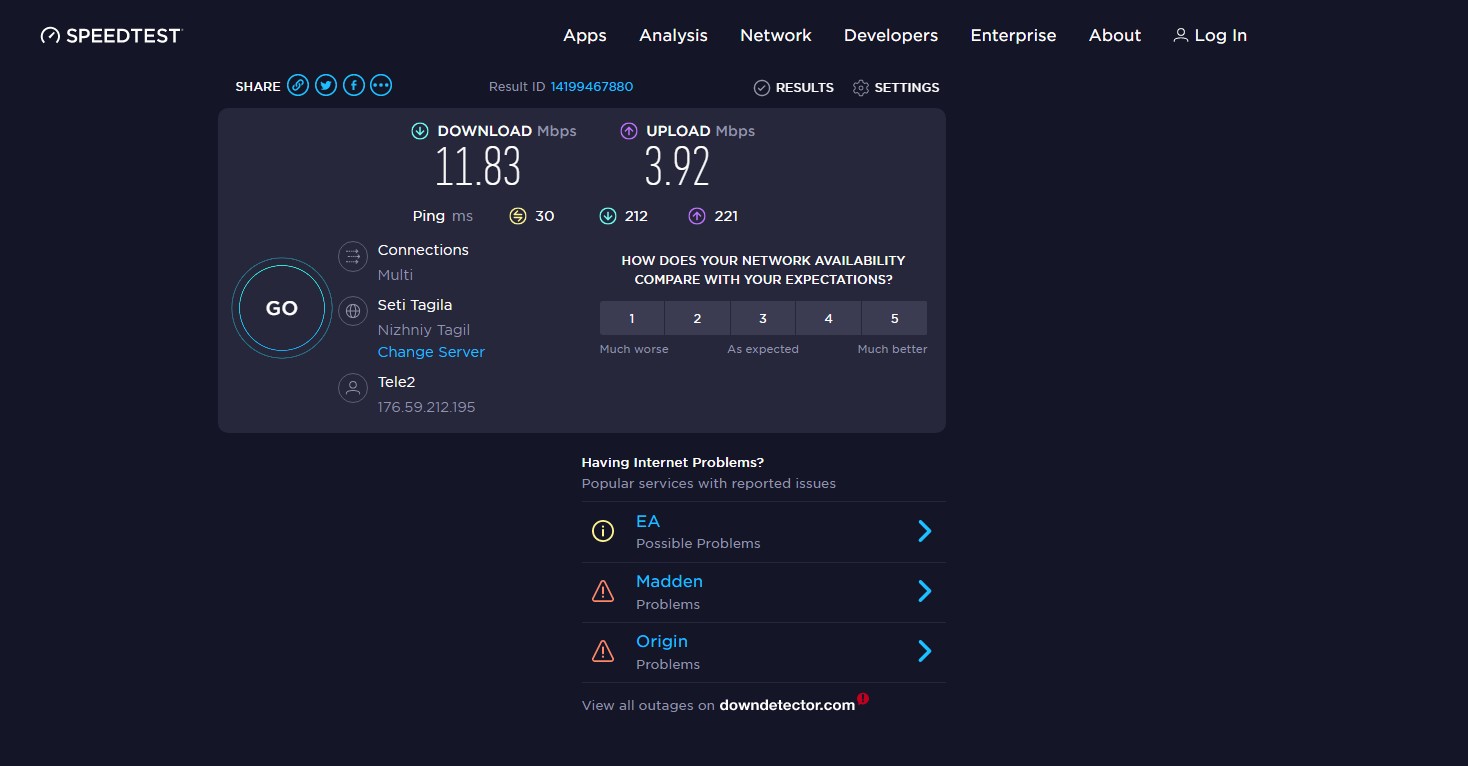Open the Developers menu
This screenshot has height=766, width=1468.
pos(891,35)
